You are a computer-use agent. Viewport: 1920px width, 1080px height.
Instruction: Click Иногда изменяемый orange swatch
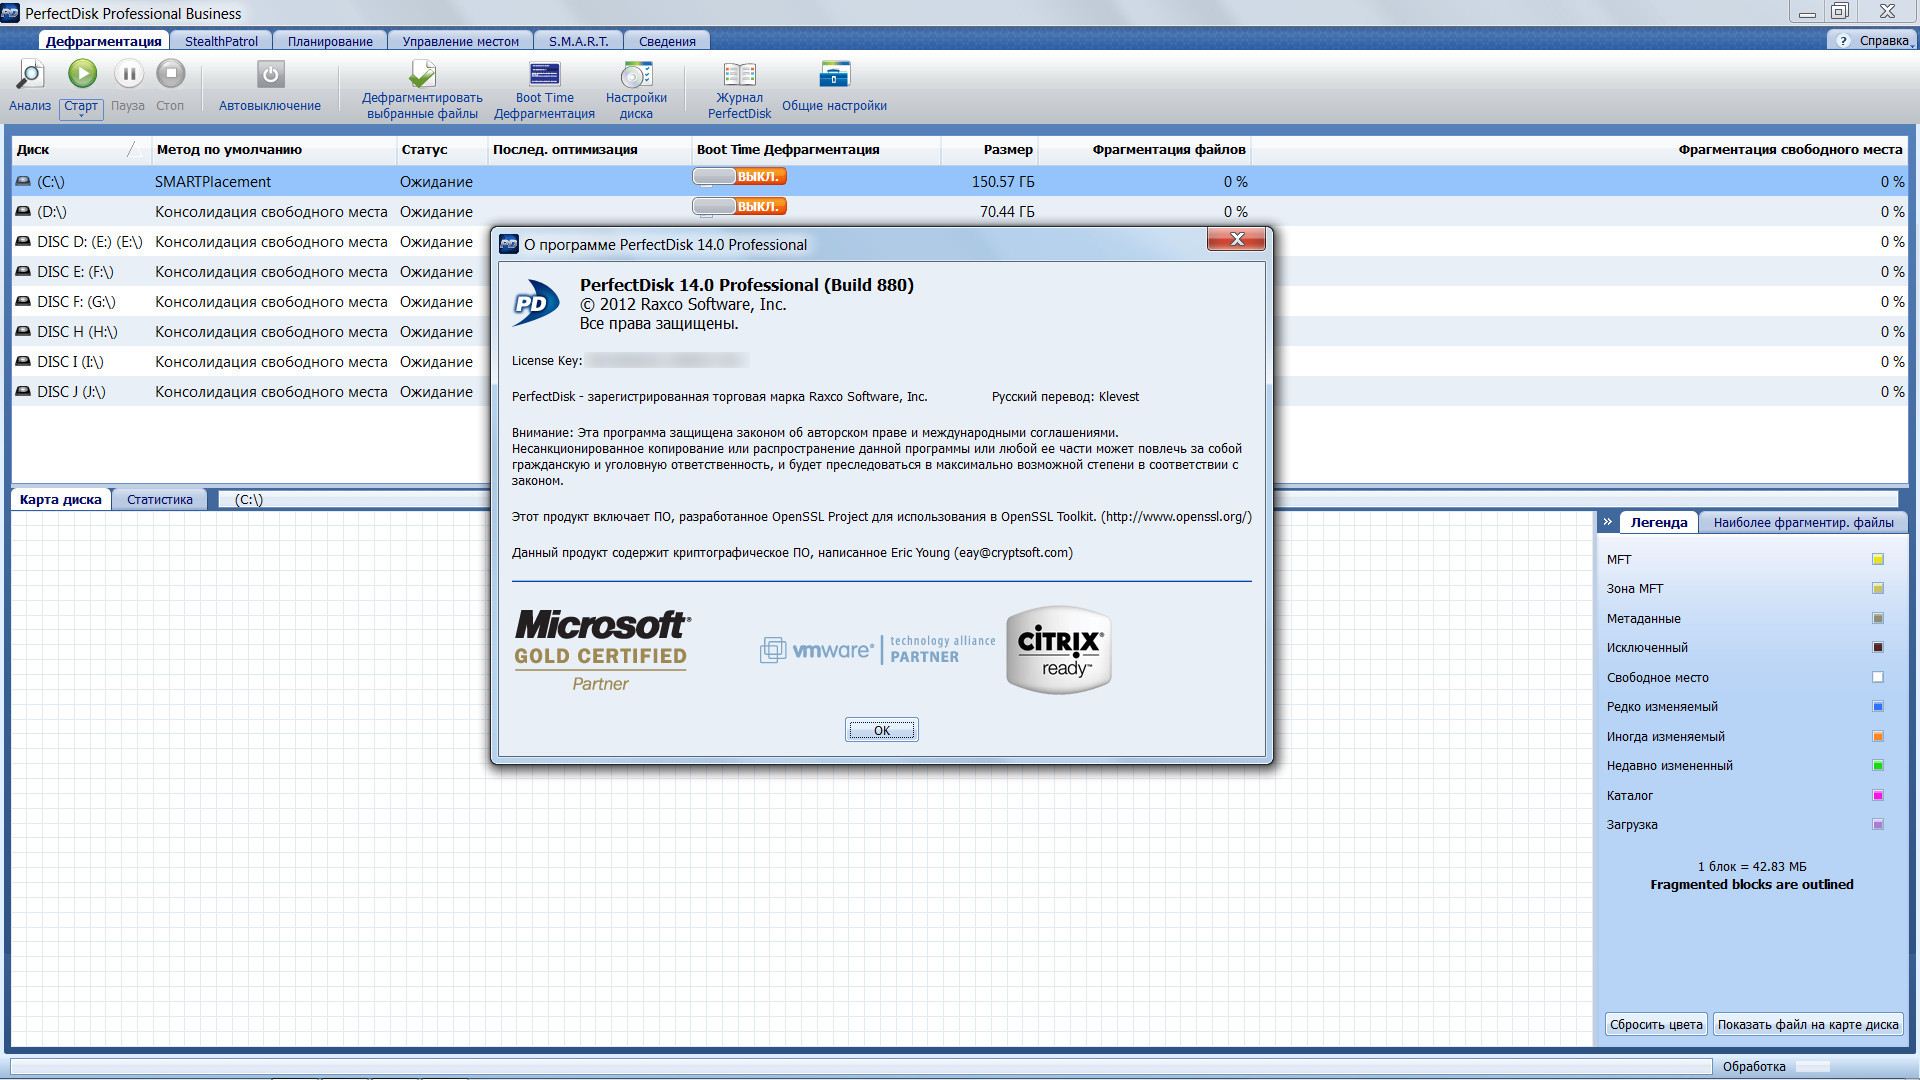(1877, 737)
